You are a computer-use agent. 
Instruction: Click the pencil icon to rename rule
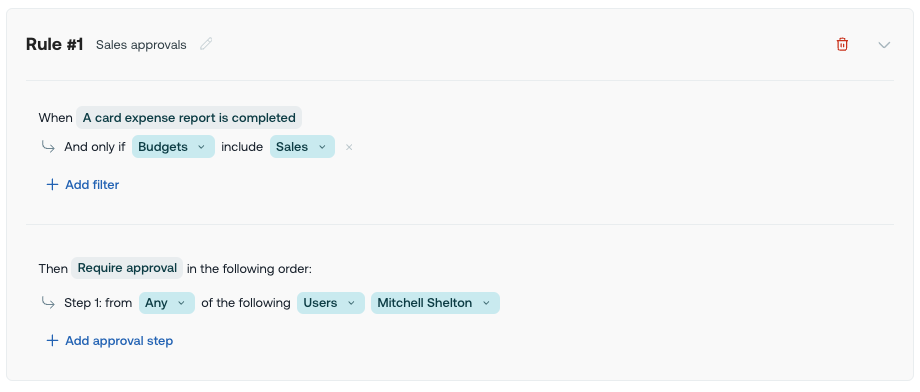point(206,44)
